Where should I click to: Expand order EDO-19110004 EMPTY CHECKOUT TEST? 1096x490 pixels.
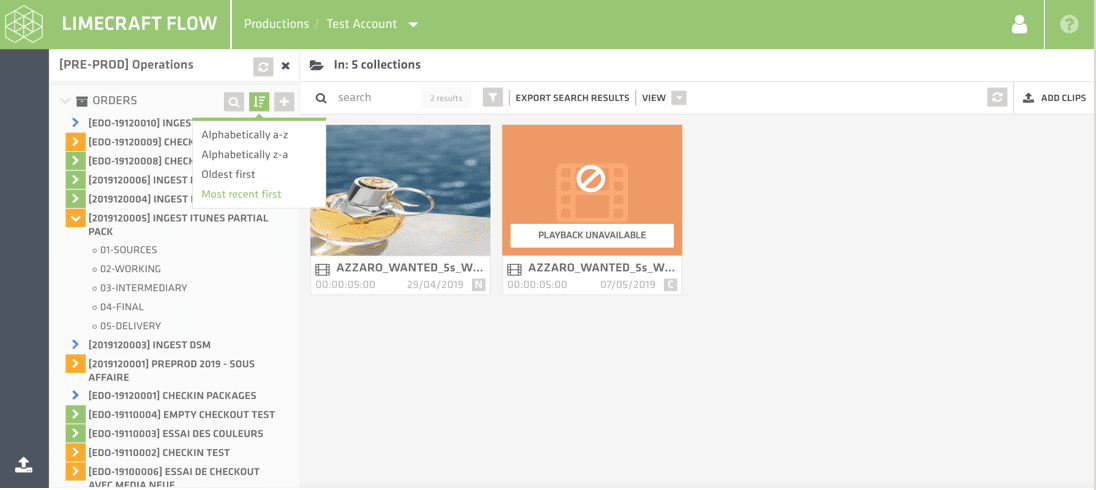(75, 415)
